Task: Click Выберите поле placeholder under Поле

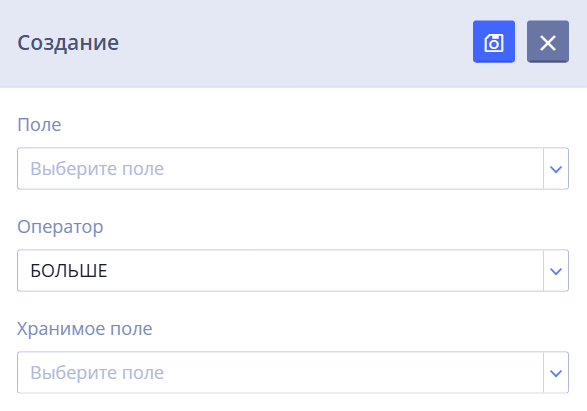Action: point(97,169)
